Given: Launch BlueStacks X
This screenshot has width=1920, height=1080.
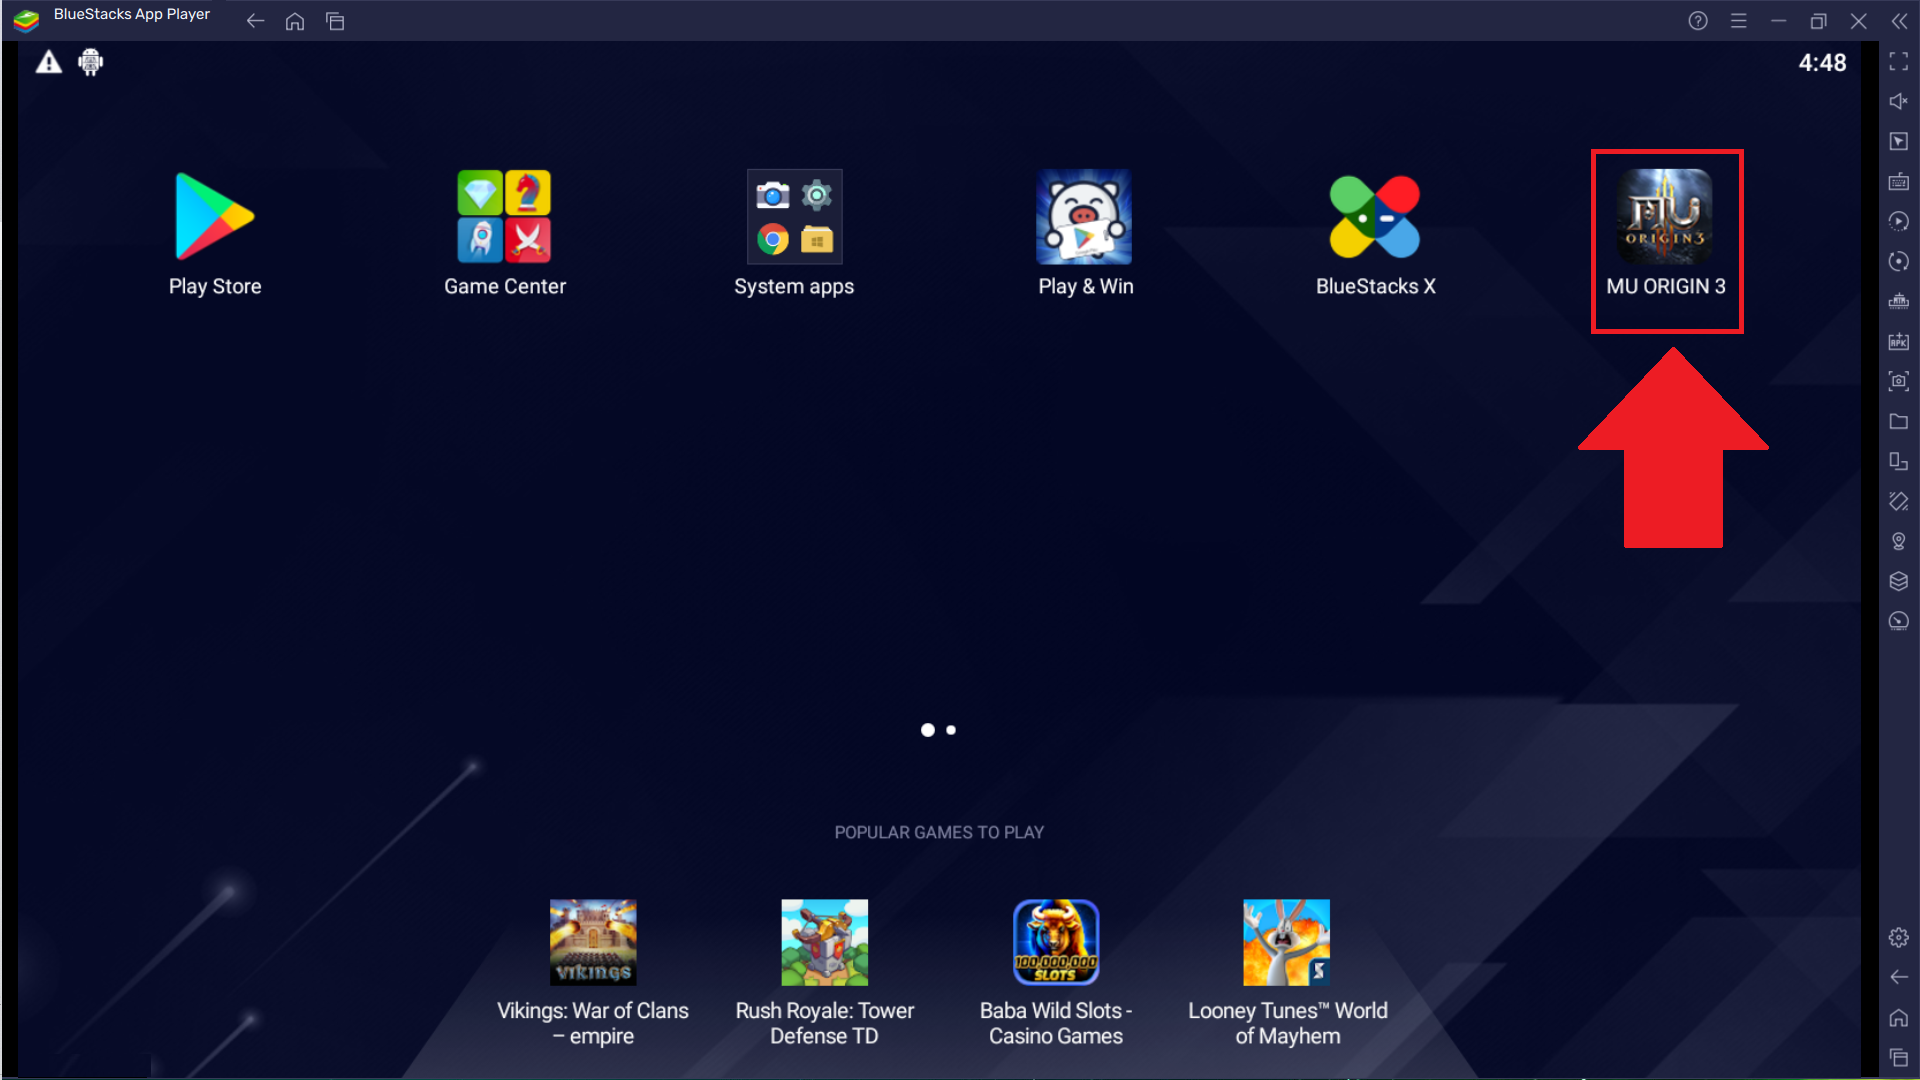Looking at the screenshot, I should 1375,217.
